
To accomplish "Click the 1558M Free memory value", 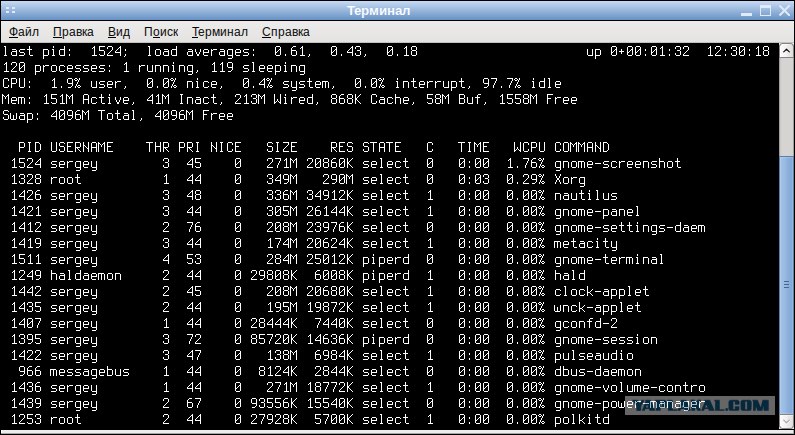I will pyautogui.click(x=537, y=100).
